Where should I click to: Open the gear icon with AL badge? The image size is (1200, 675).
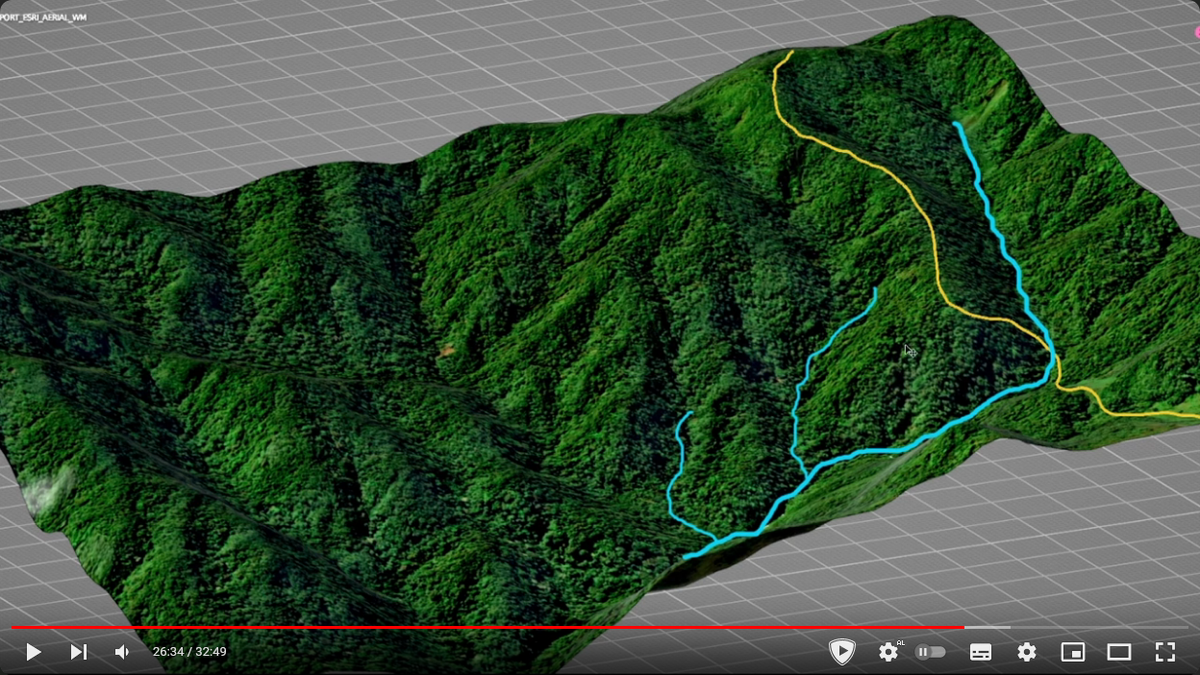pyautogui.click(x=888, y=652)
